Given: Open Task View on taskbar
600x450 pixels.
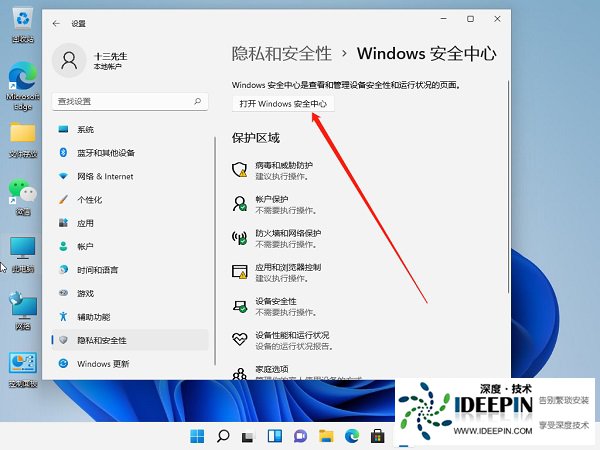Looking at the screenshot, I should point(249,436).
